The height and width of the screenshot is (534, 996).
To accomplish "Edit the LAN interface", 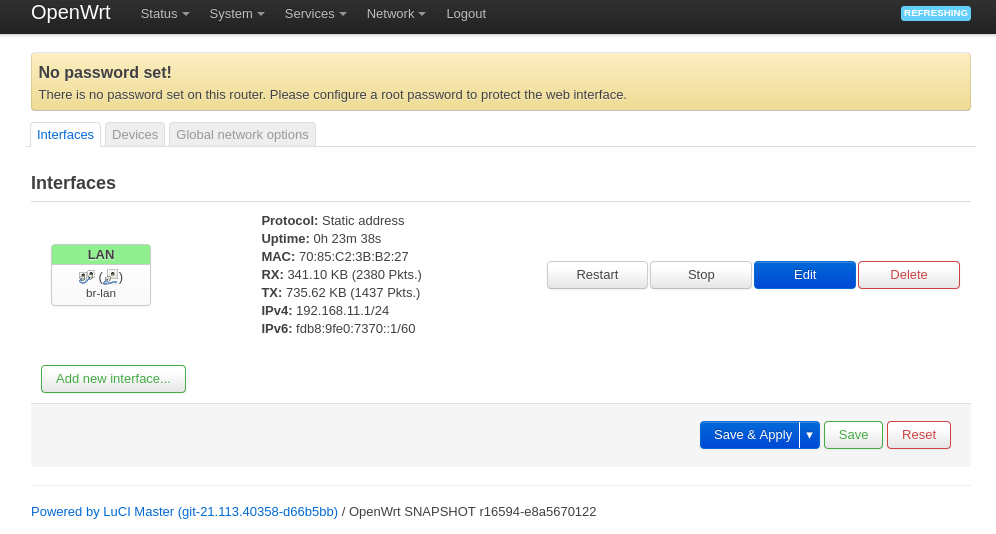I will [805, 275].
